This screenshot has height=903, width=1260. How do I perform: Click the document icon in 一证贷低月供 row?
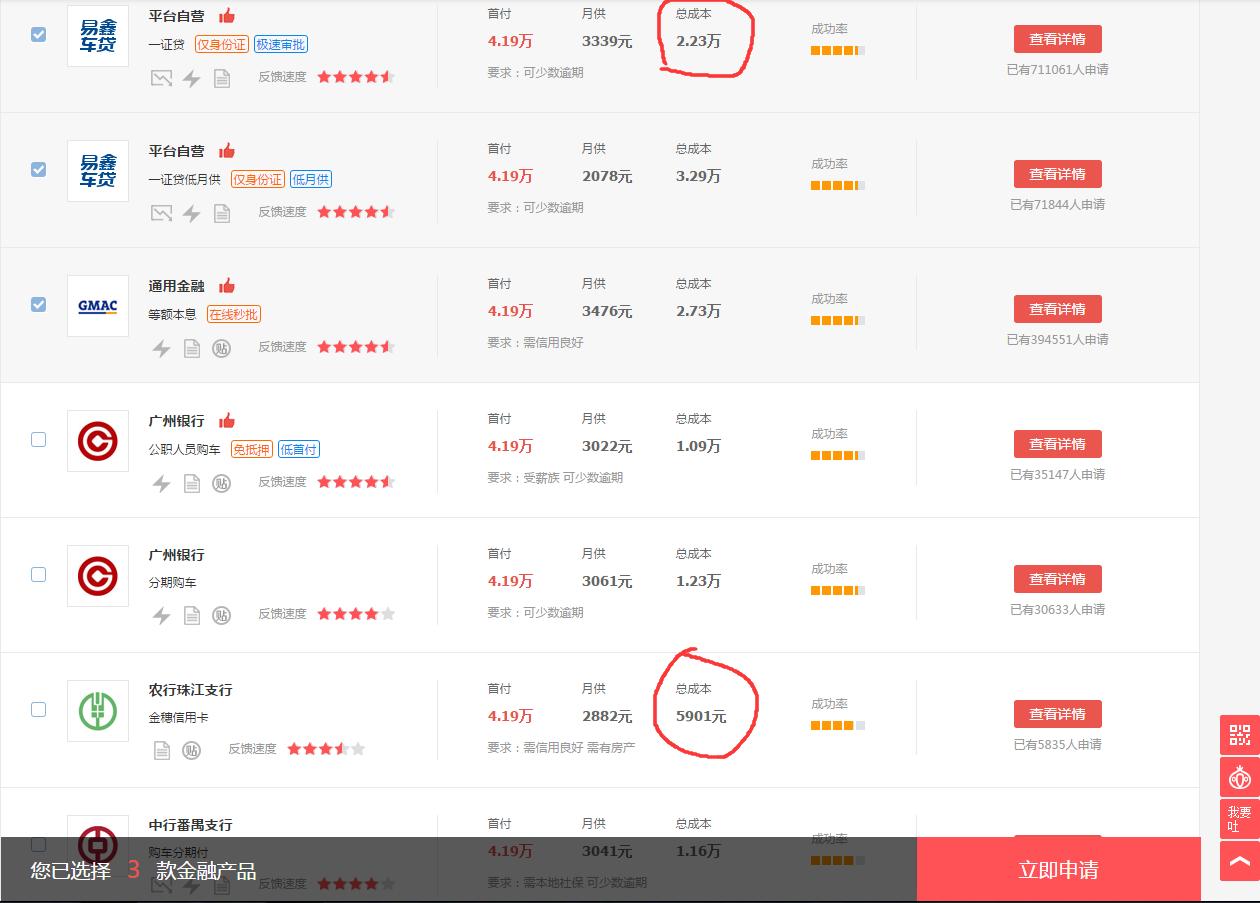pyautogui.click(x=222, y=213)
